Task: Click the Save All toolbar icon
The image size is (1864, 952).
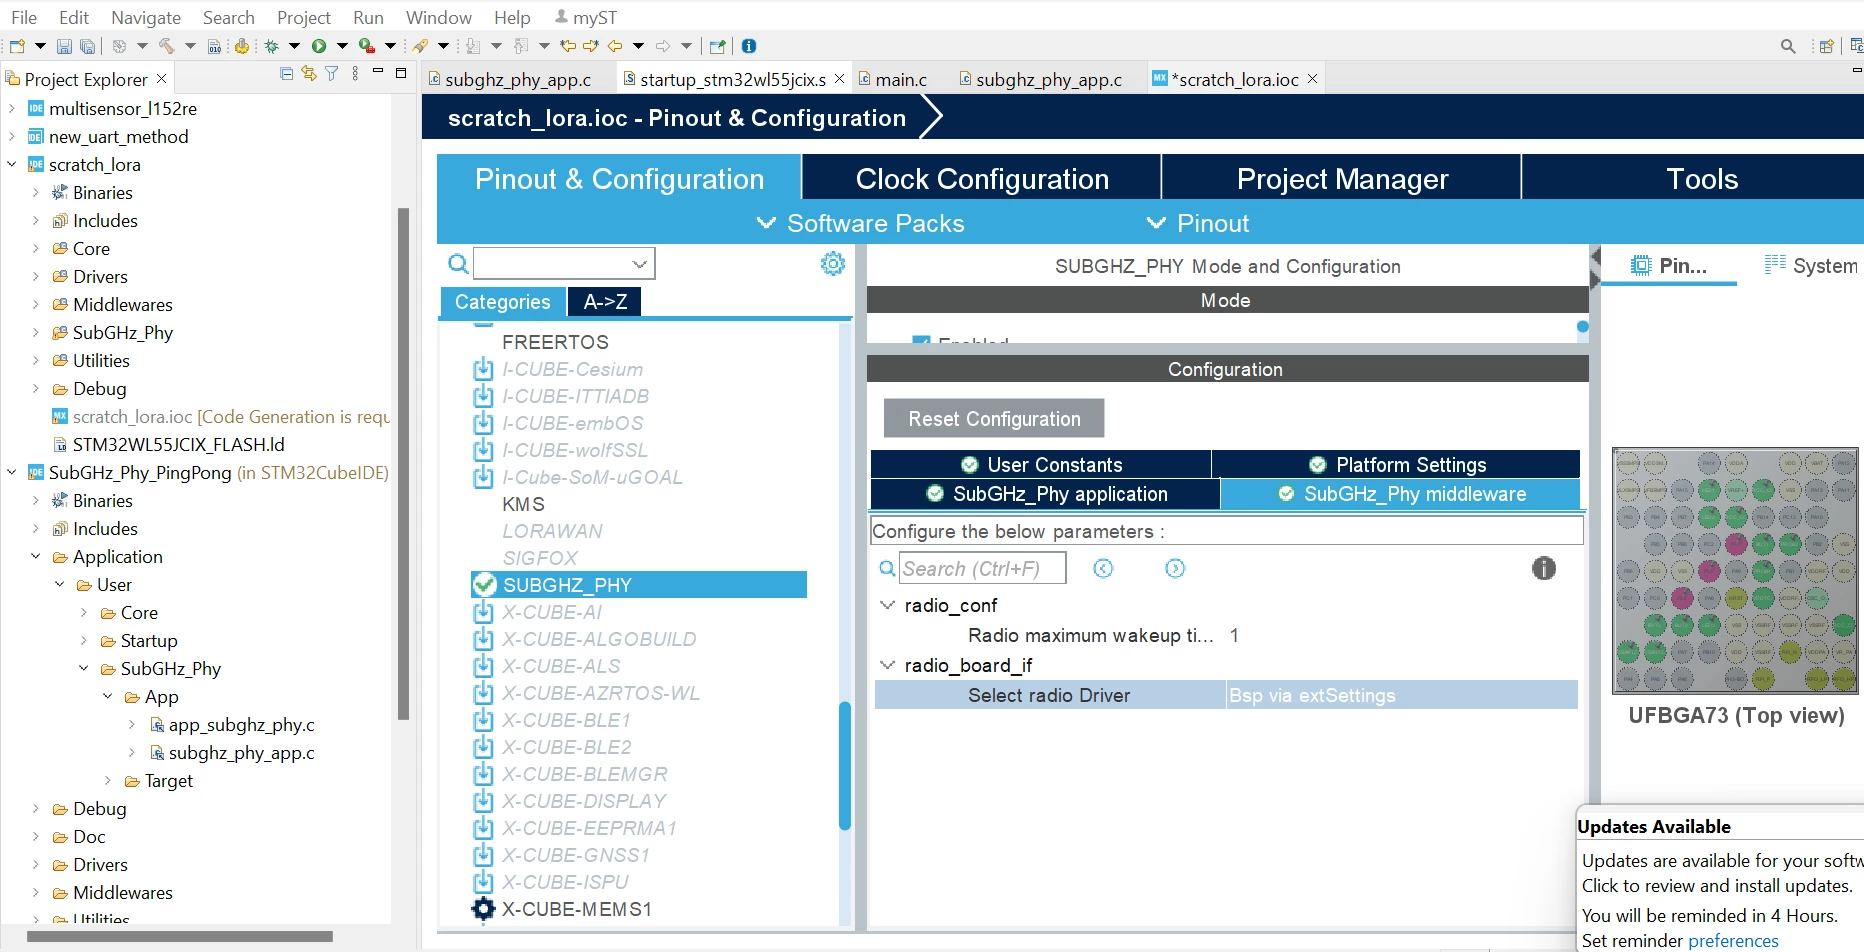Action: (87, 46)
